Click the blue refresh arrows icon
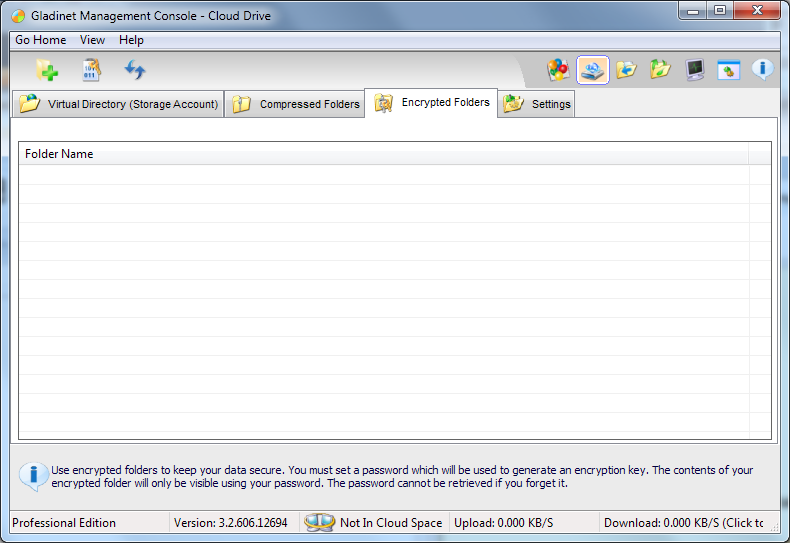 (x=135, y=70)
